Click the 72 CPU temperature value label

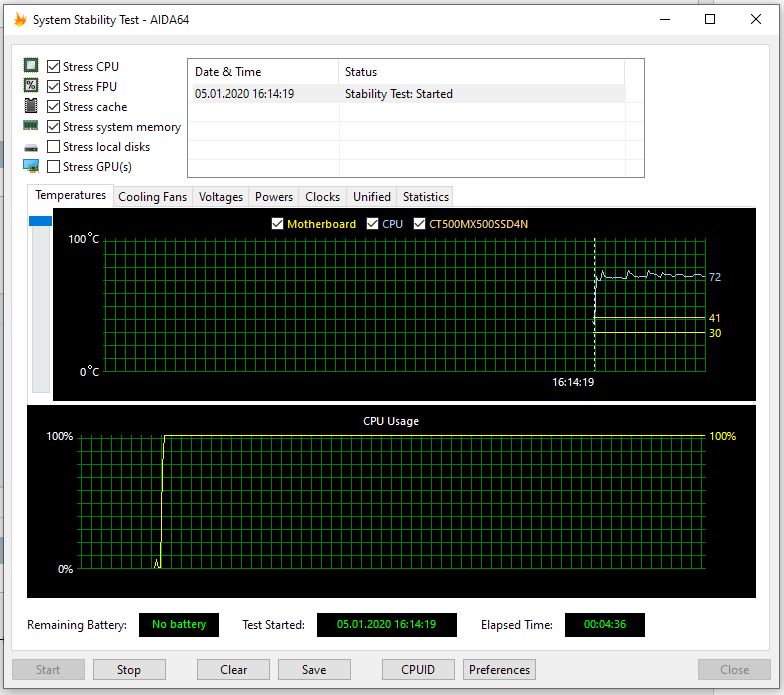click(715, 277)
